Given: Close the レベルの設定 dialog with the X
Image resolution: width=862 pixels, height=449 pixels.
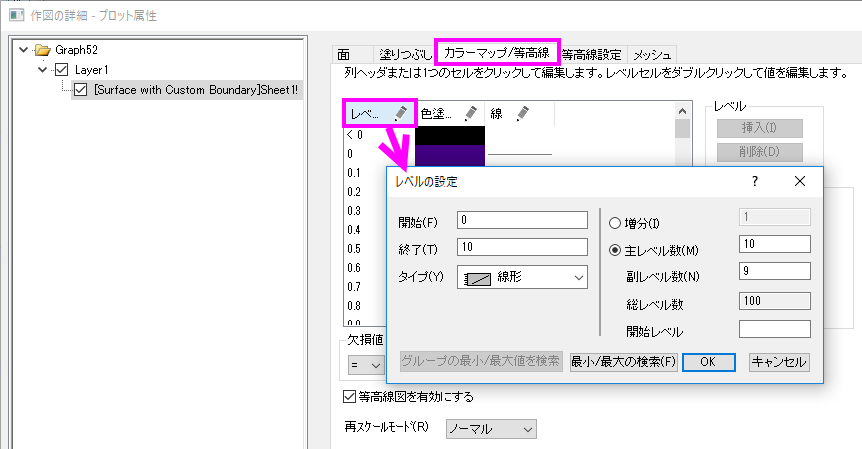Looking at the screenshot, I should (x=799, y=181).
